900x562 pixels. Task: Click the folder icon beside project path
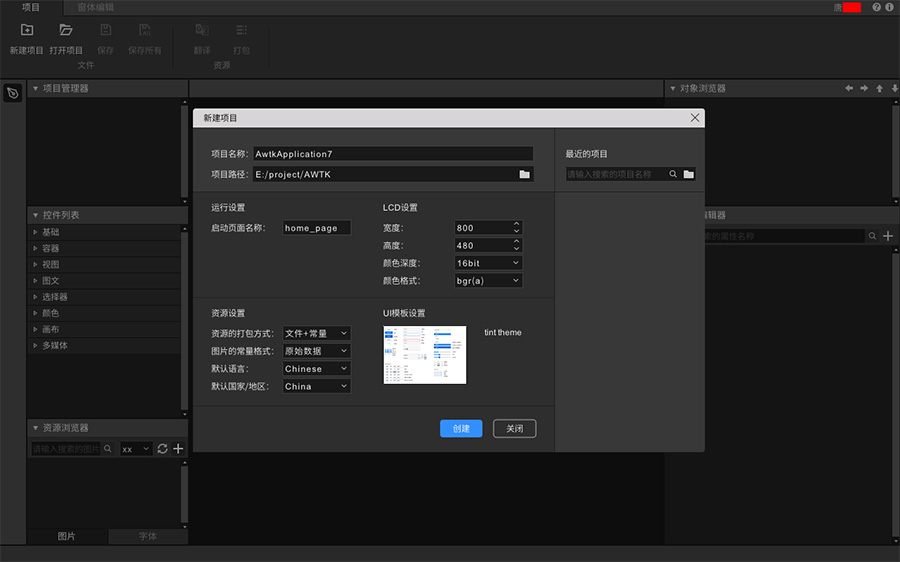524,174
